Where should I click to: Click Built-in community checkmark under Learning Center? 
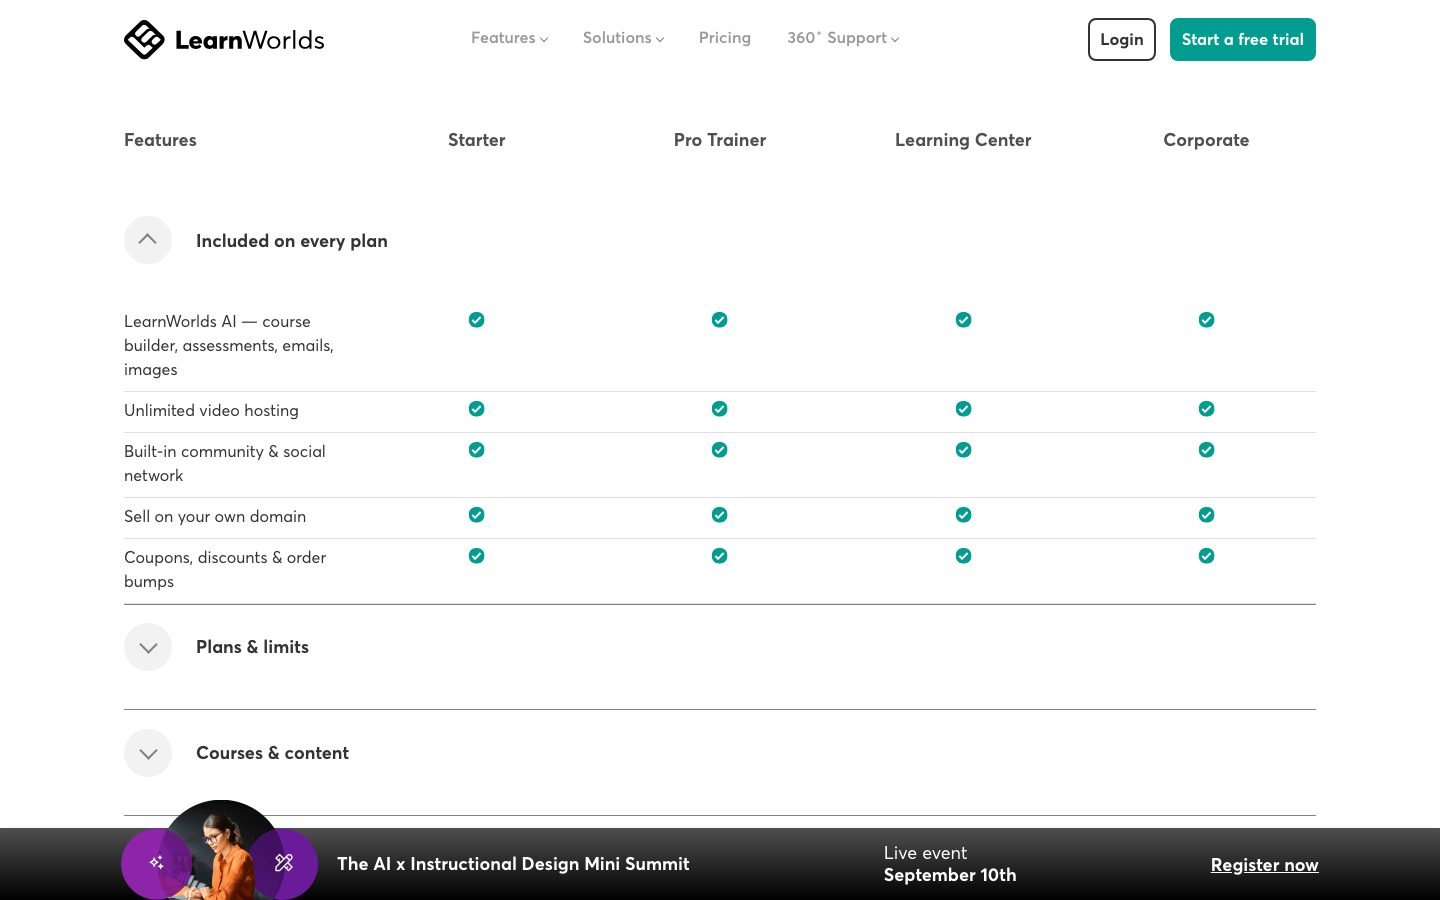(x=963, y=450)
